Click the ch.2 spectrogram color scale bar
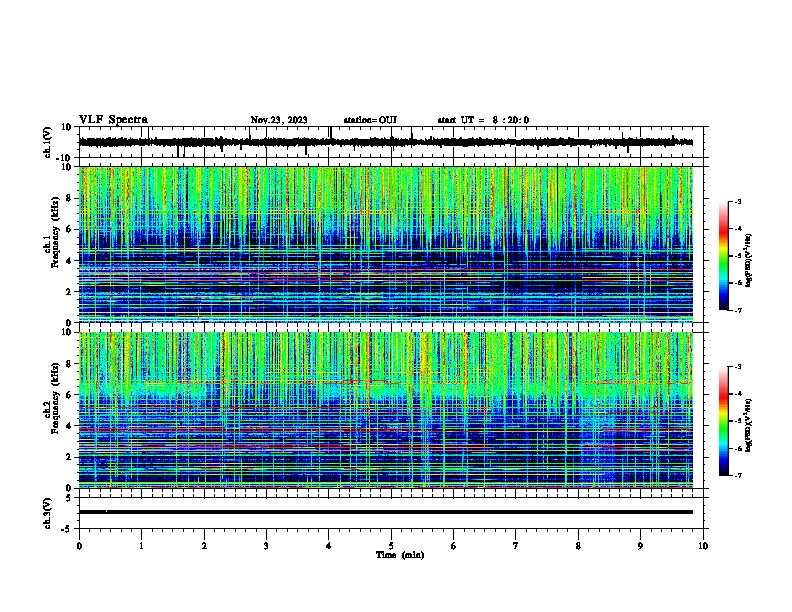This screenshot has height=612, width=792. (x=724, y=421)
